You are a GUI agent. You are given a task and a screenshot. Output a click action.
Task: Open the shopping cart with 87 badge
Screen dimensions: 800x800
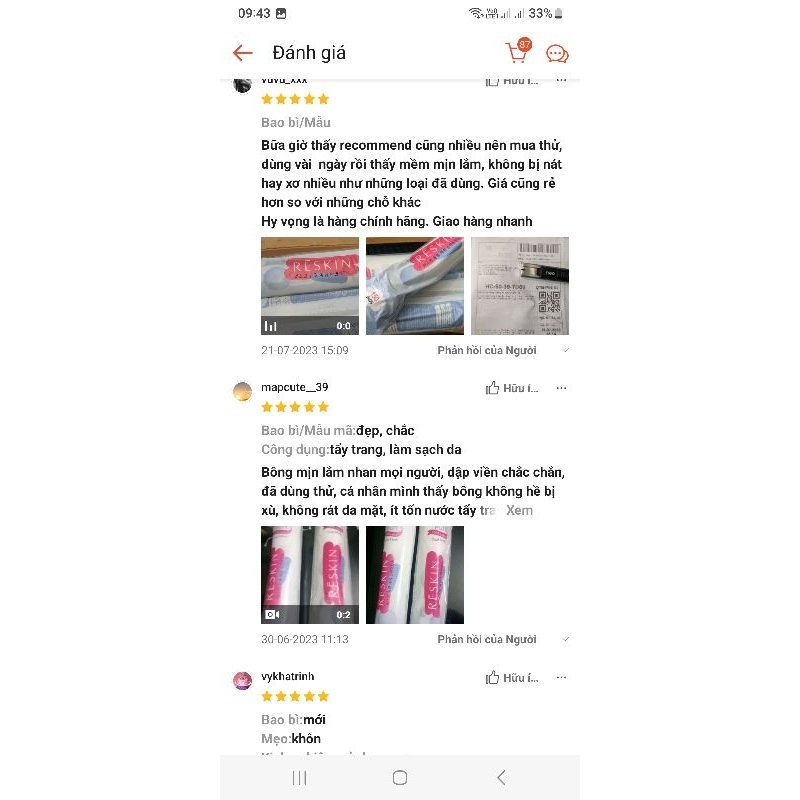click(518, 51)
